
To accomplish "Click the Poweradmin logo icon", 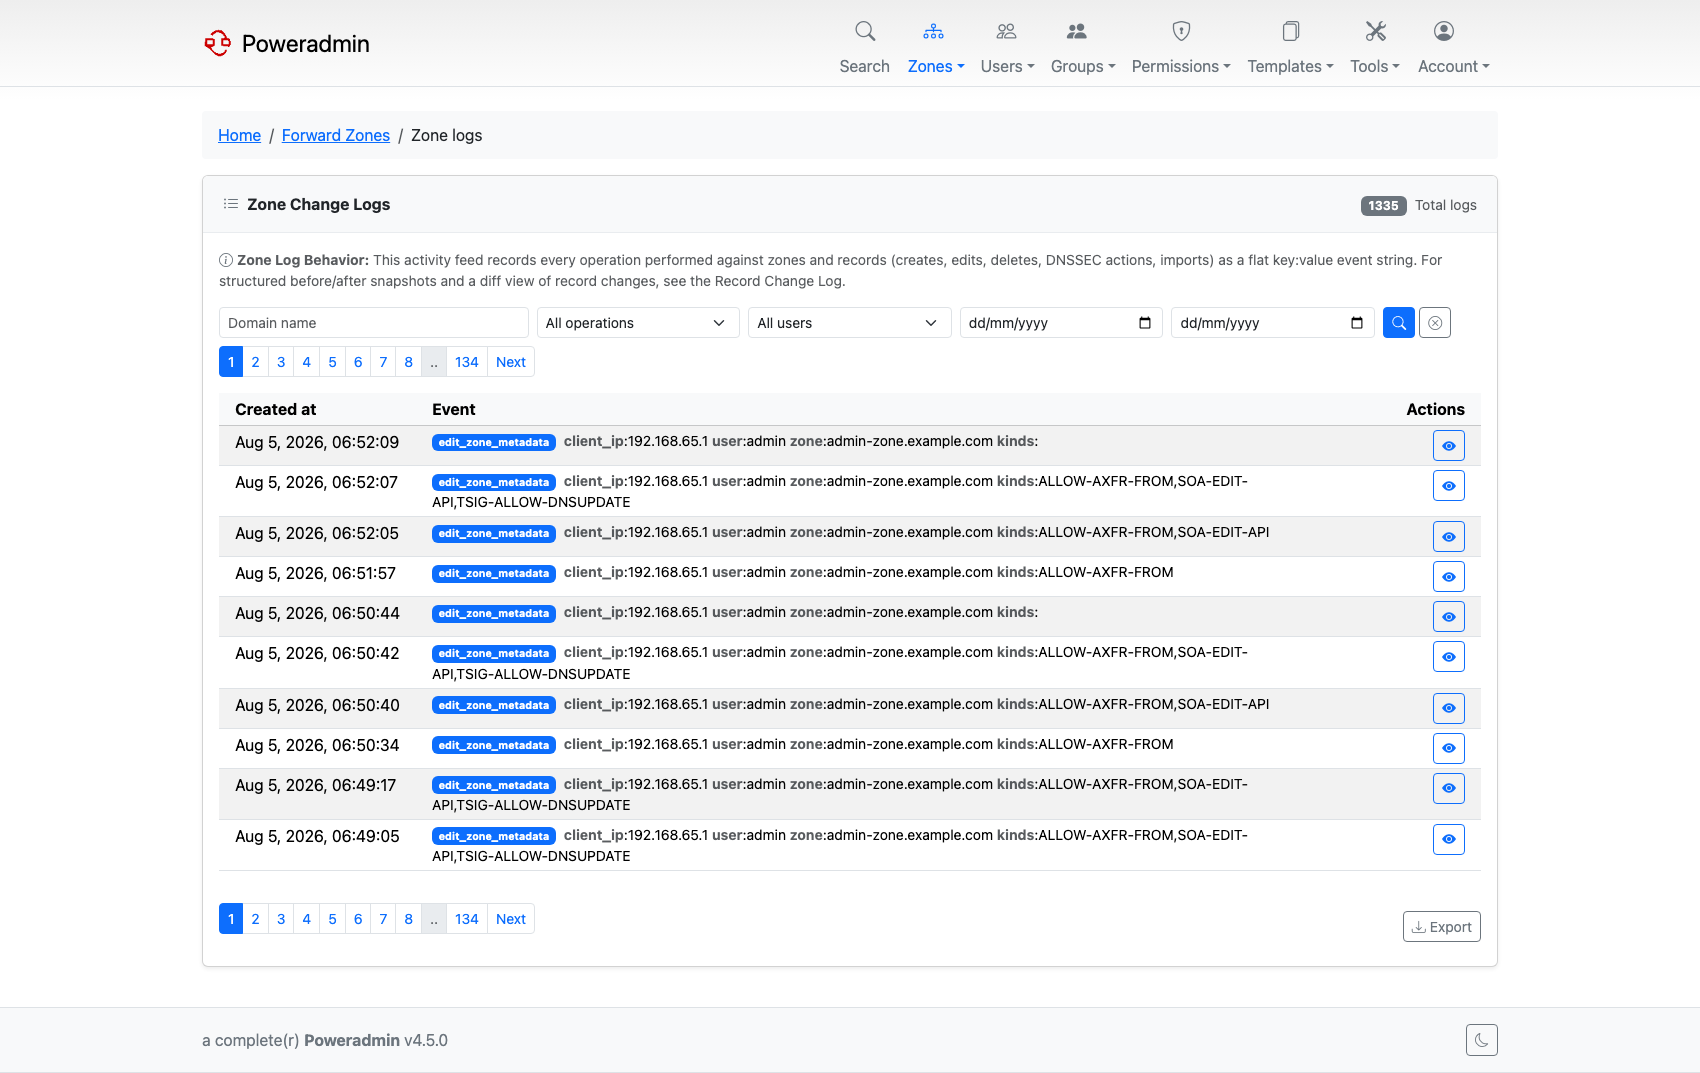I will pyautogui.click(x=218, y=43).
